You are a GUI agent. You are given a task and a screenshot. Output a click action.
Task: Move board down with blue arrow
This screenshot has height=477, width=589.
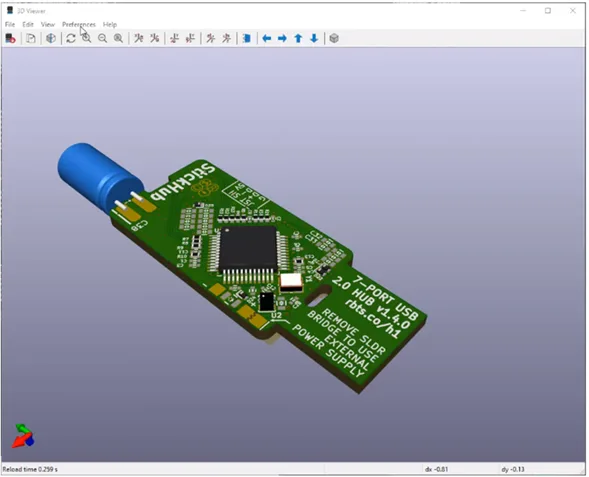click(x=314, y=38)
